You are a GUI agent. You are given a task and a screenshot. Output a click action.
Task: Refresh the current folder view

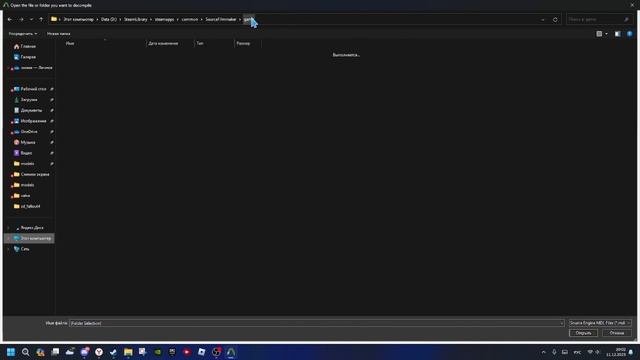[555, 20]
